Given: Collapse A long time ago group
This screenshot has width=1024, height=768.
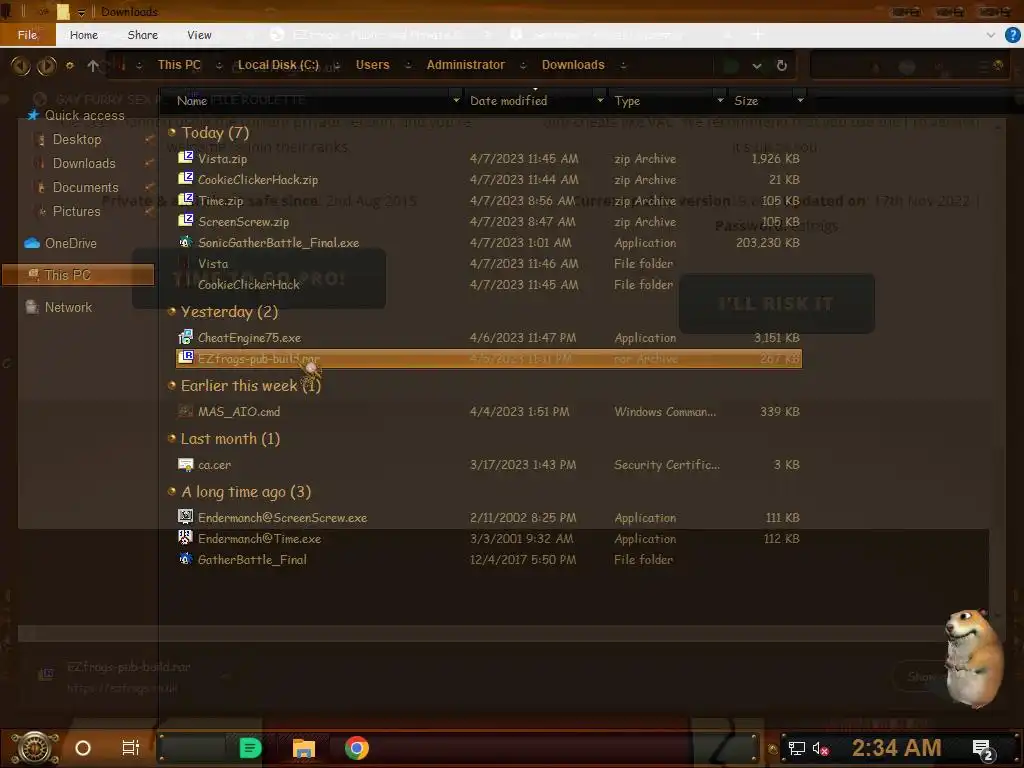Looking at the screenshot, I should 172,491.
